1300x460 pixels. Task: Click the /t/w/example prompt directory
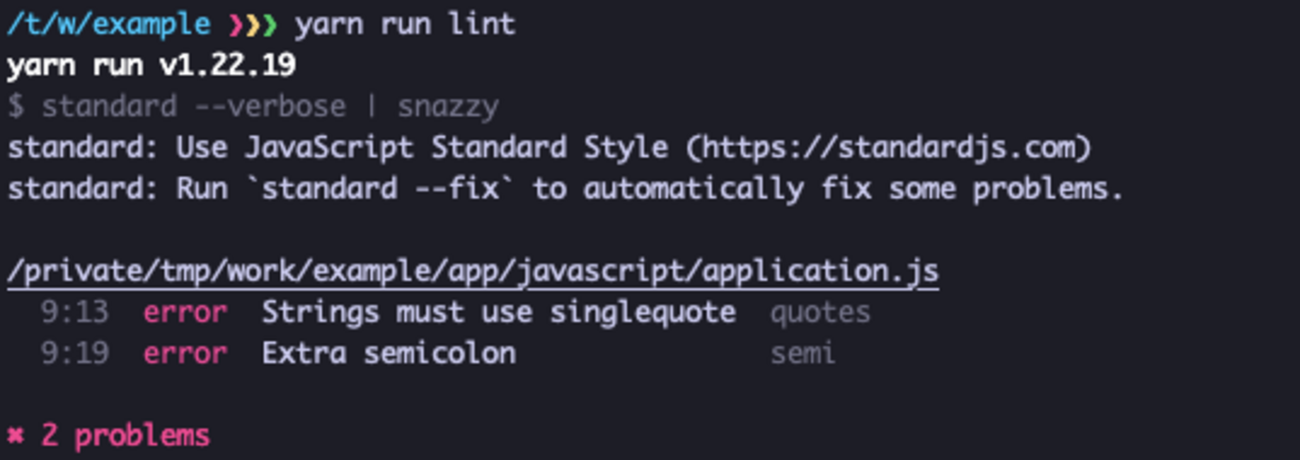point(108,25)
